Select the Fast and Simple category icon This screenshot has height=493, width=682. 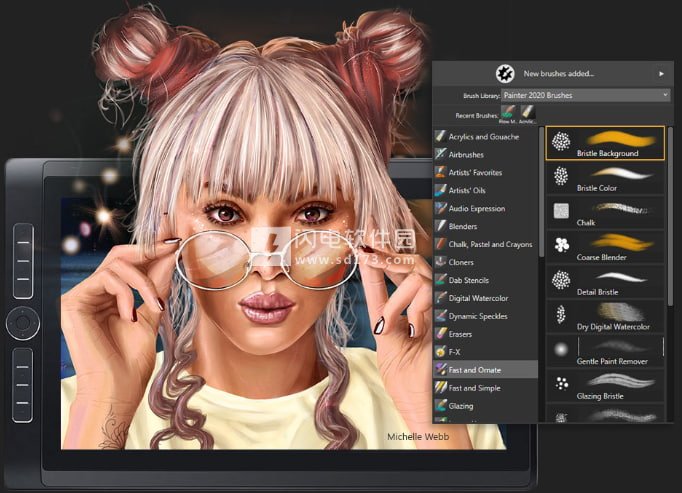coord(441,388)
